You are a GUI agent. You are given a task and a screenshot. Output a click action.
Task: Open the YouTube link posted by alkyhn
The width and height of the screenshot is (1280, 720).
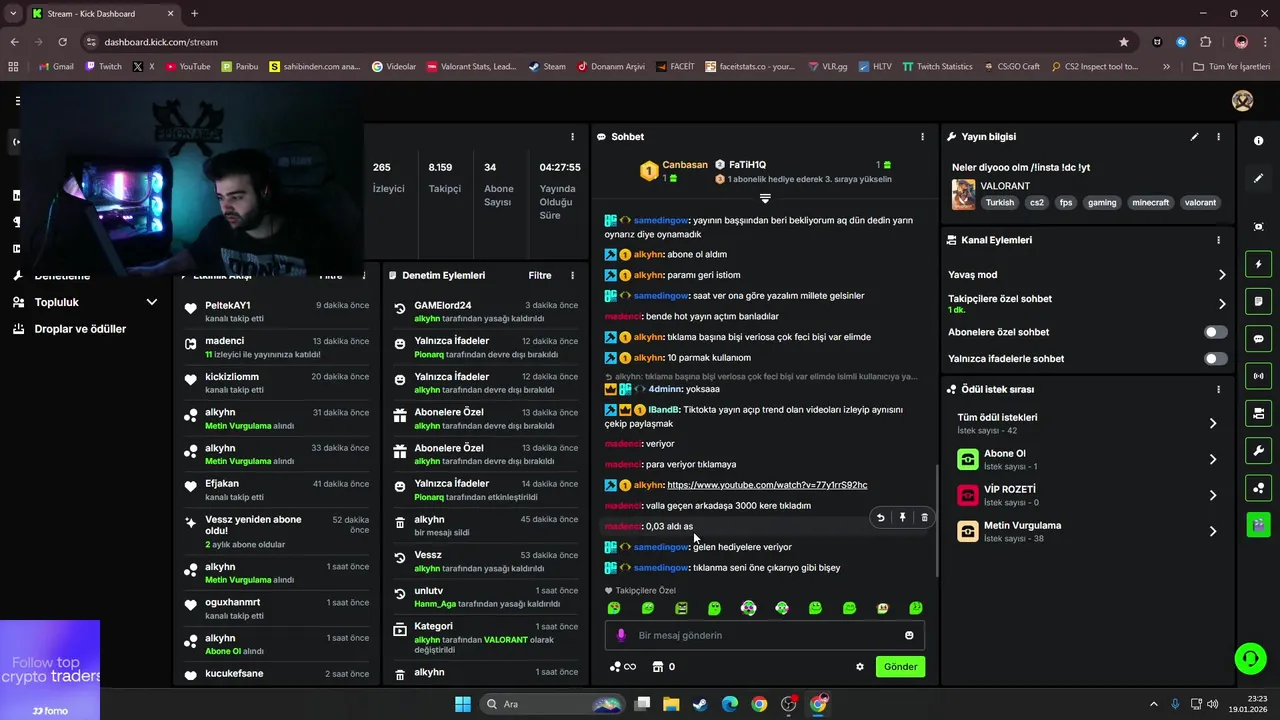tap(767, 485)
